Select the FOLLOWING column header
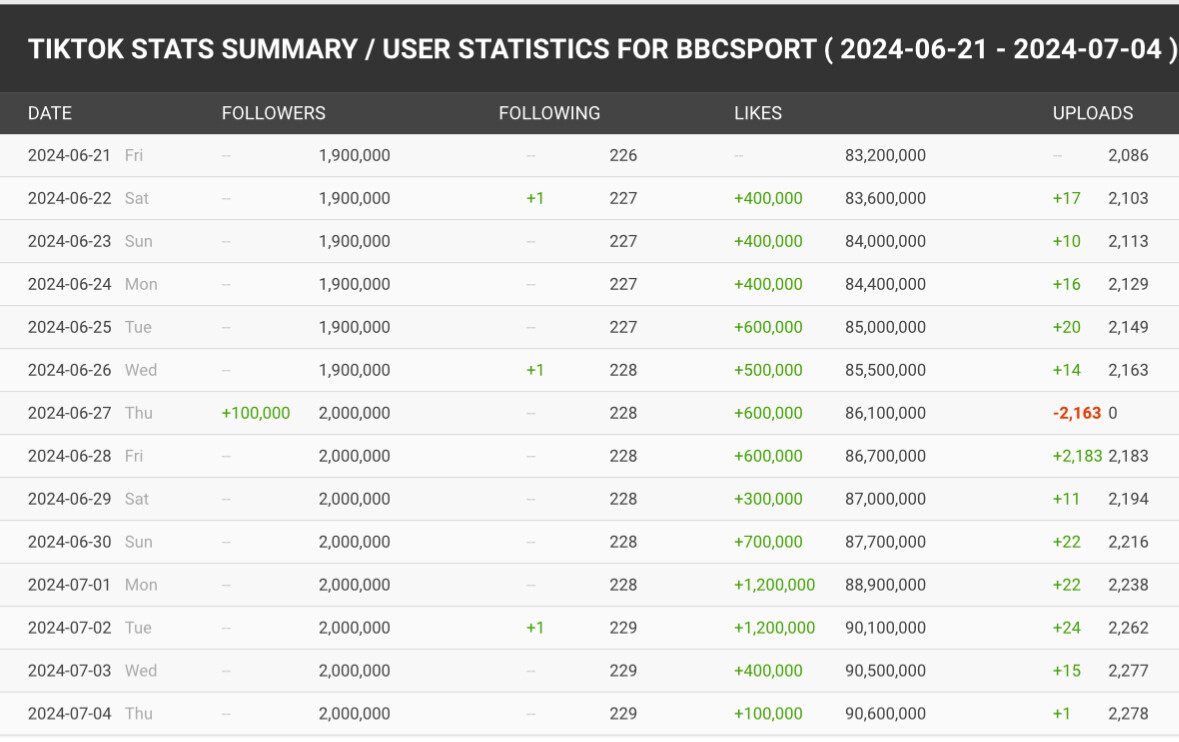 pos(549,113)
